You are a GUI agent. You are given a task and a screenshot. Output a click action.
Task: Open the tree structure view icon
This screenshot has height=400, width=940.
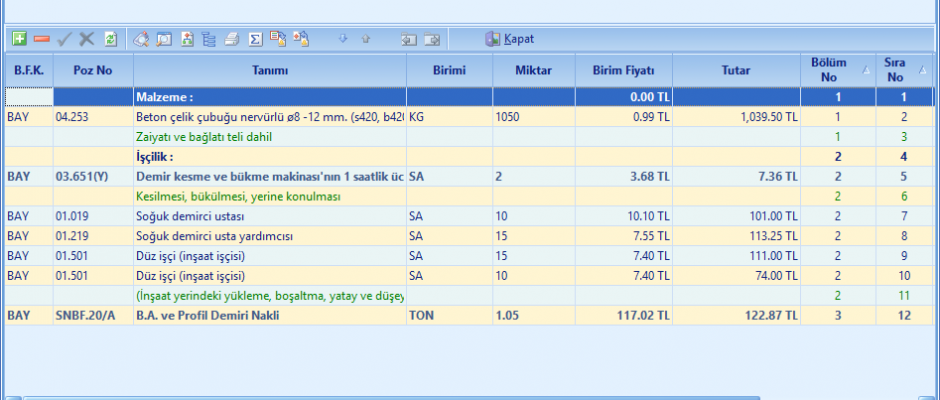pos(208,39)
